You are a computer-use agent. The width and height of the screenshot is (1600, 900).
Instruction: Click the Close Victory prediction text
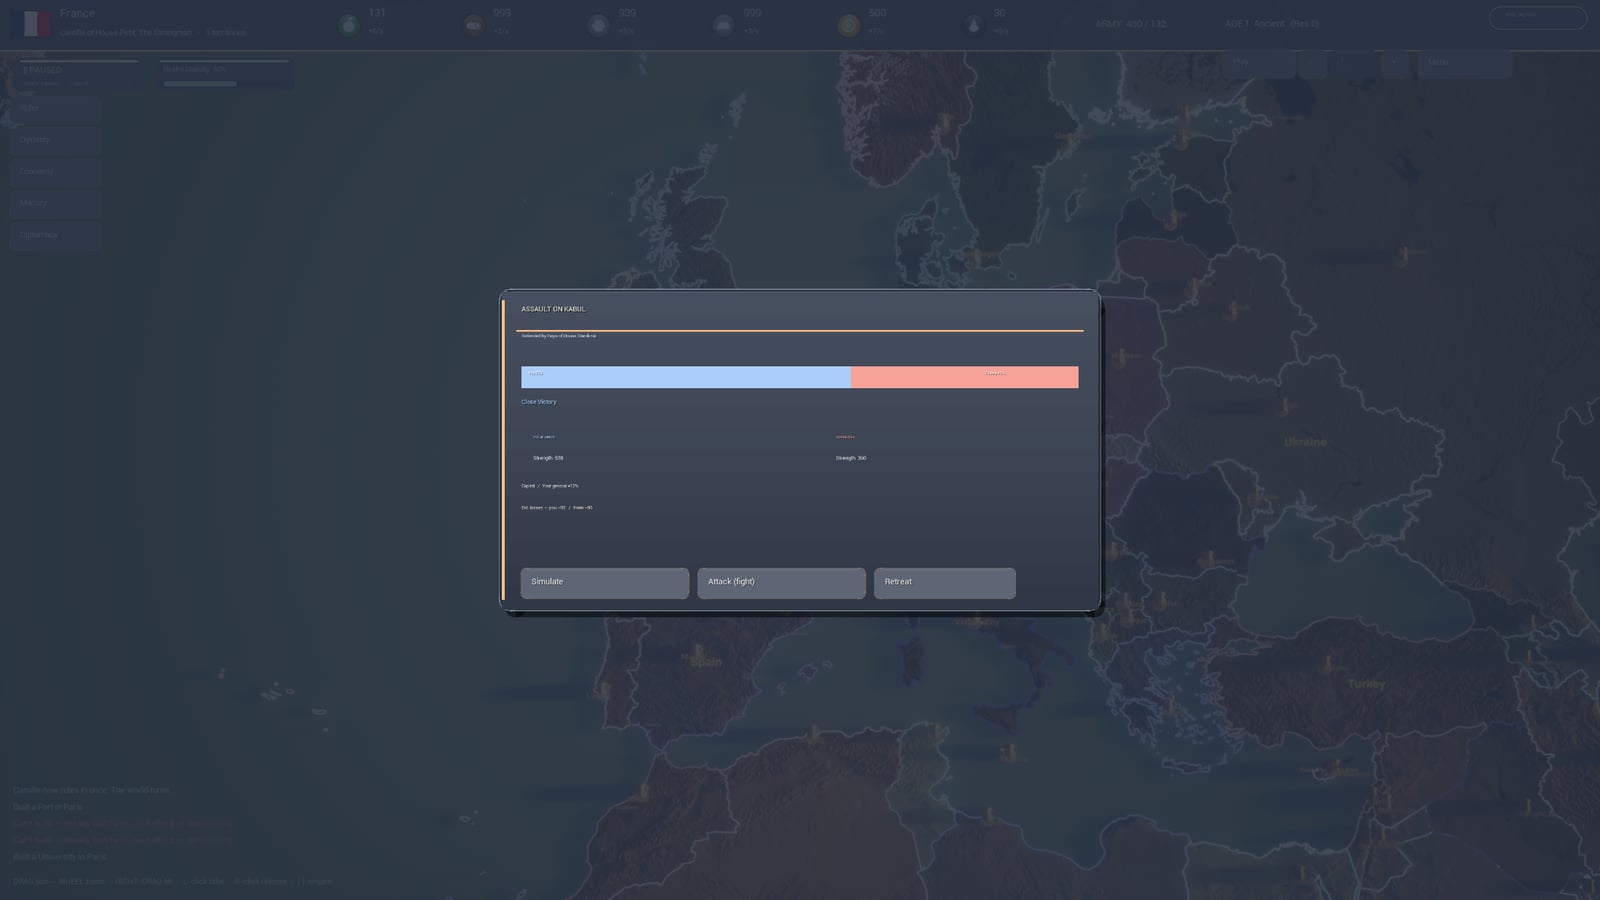(538, 402)
